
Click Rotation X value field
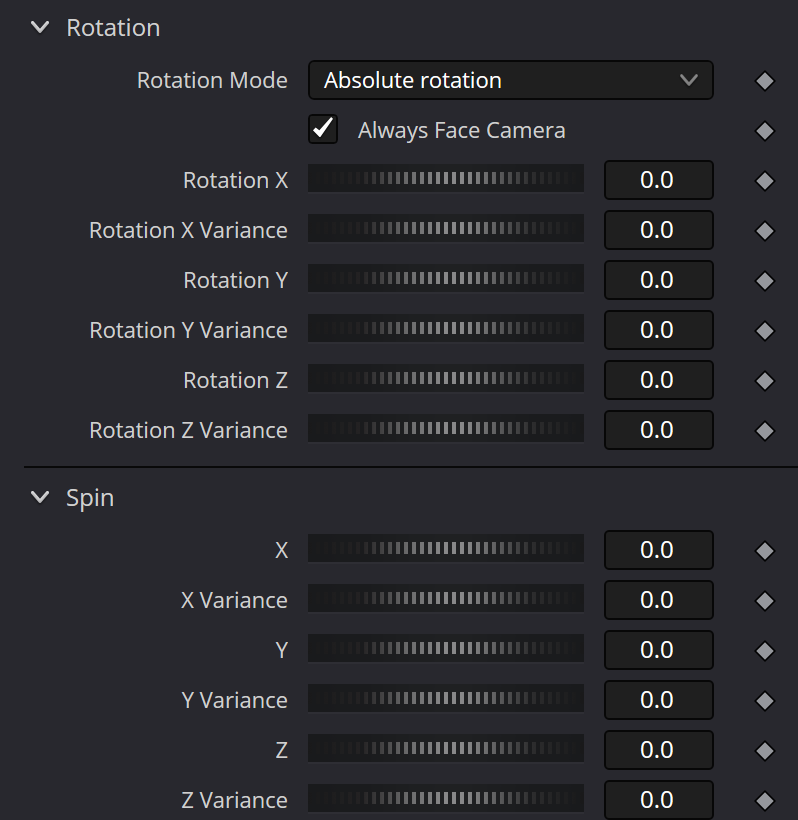point(659,180)
